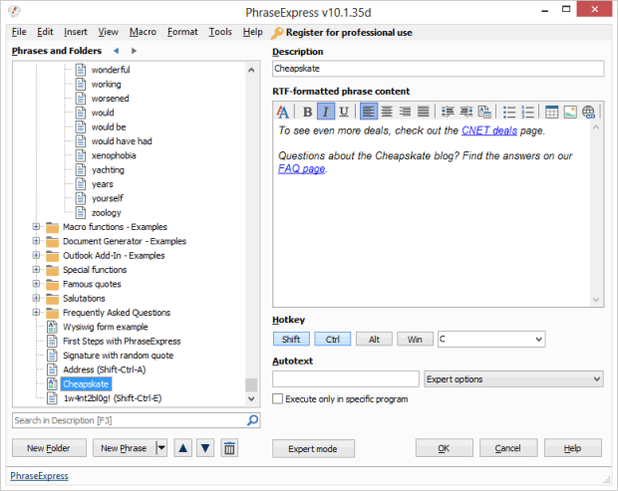Screen dimensions: 618x491
Task: Switch to Expert mode
Action: pos(313,448)
